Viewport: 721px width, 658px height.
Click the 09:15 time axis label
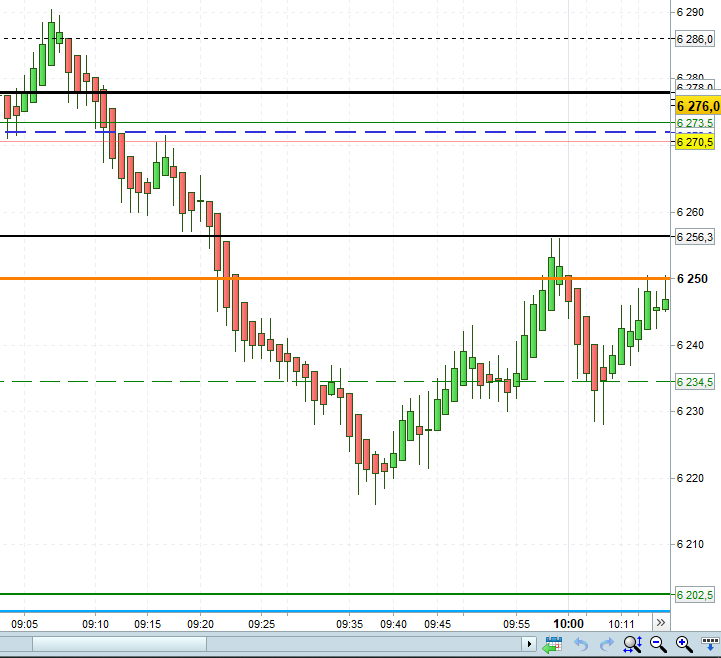[x=148, y=624]
